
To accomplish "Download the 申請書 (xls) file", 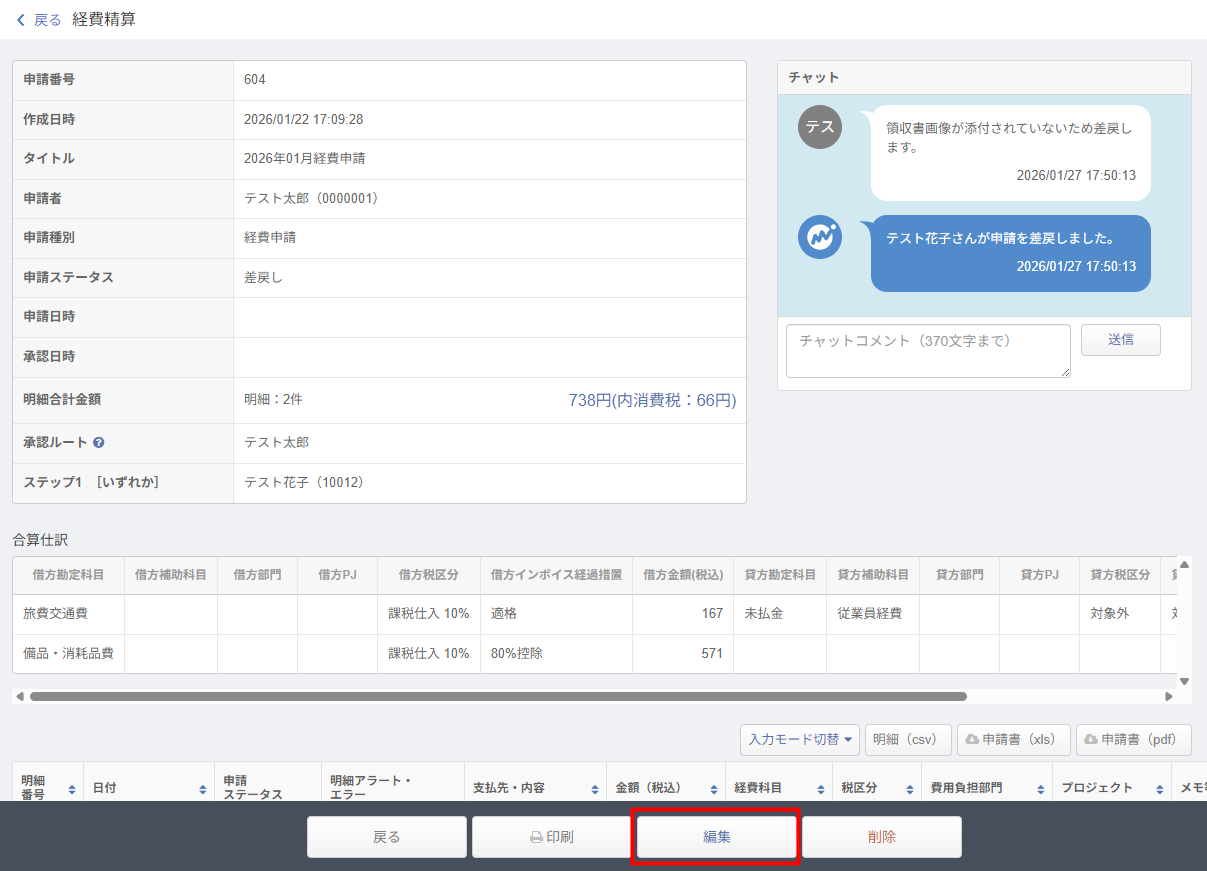I will [1013, 740].
